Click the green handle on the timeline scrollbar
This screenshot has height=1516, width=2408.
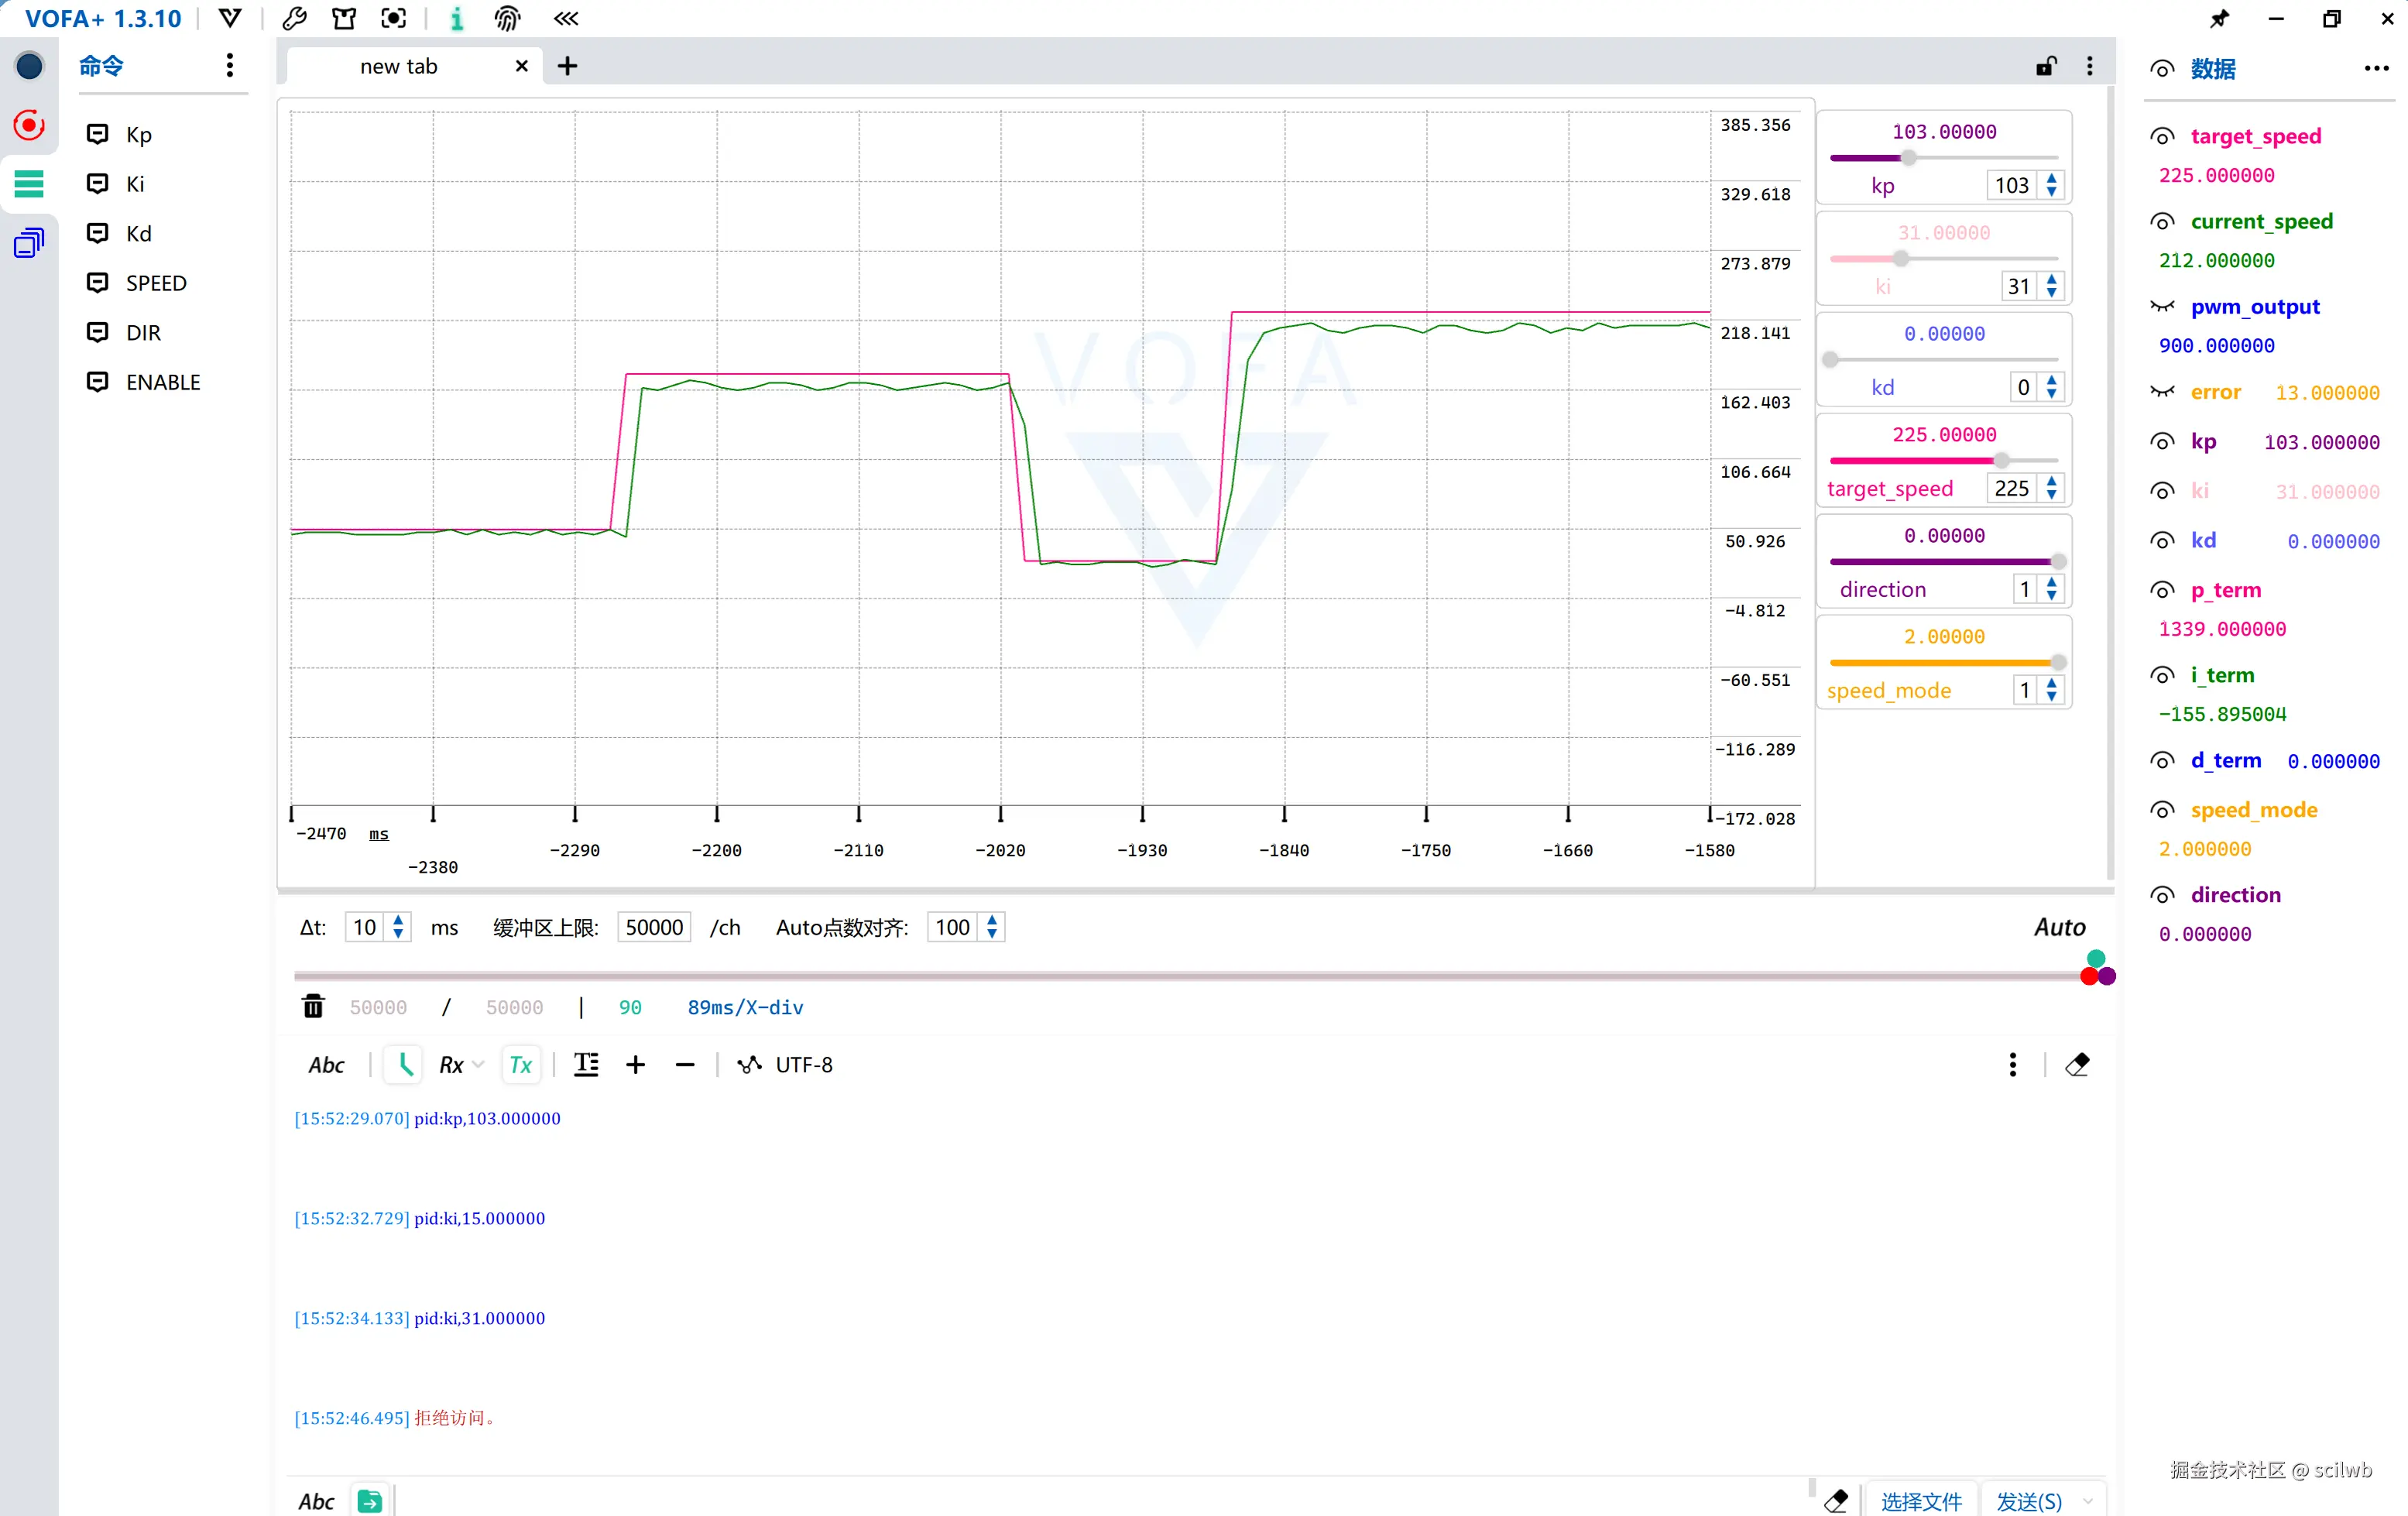2096,959
